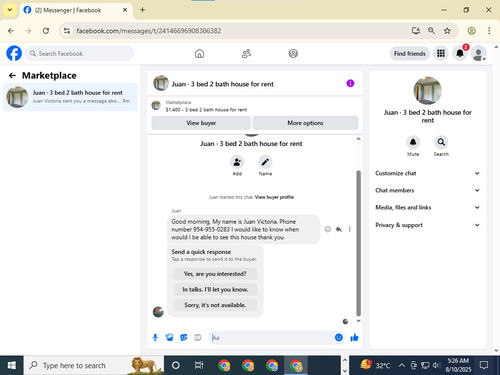Click the Windows taskbar search box

click(94, 365)
